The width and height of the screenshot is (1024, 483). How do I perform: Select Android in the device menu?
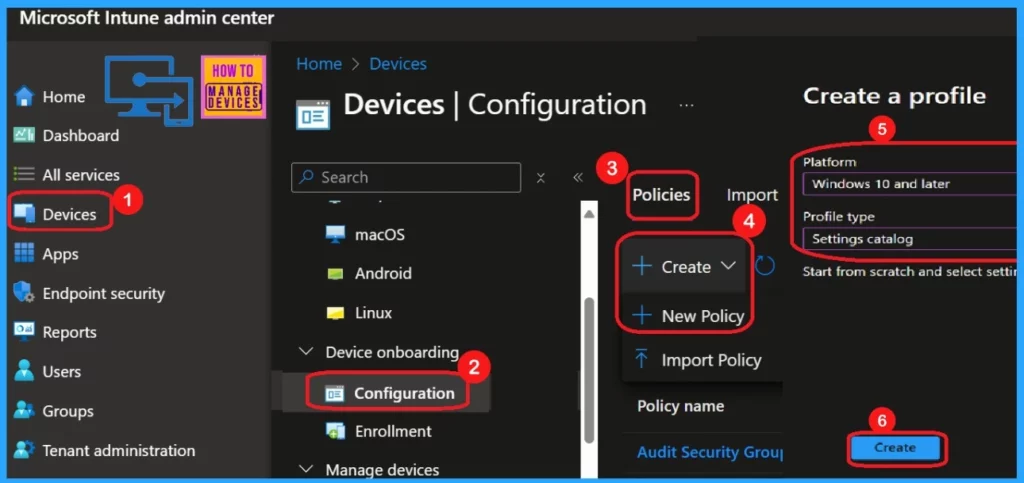point(383,273)
